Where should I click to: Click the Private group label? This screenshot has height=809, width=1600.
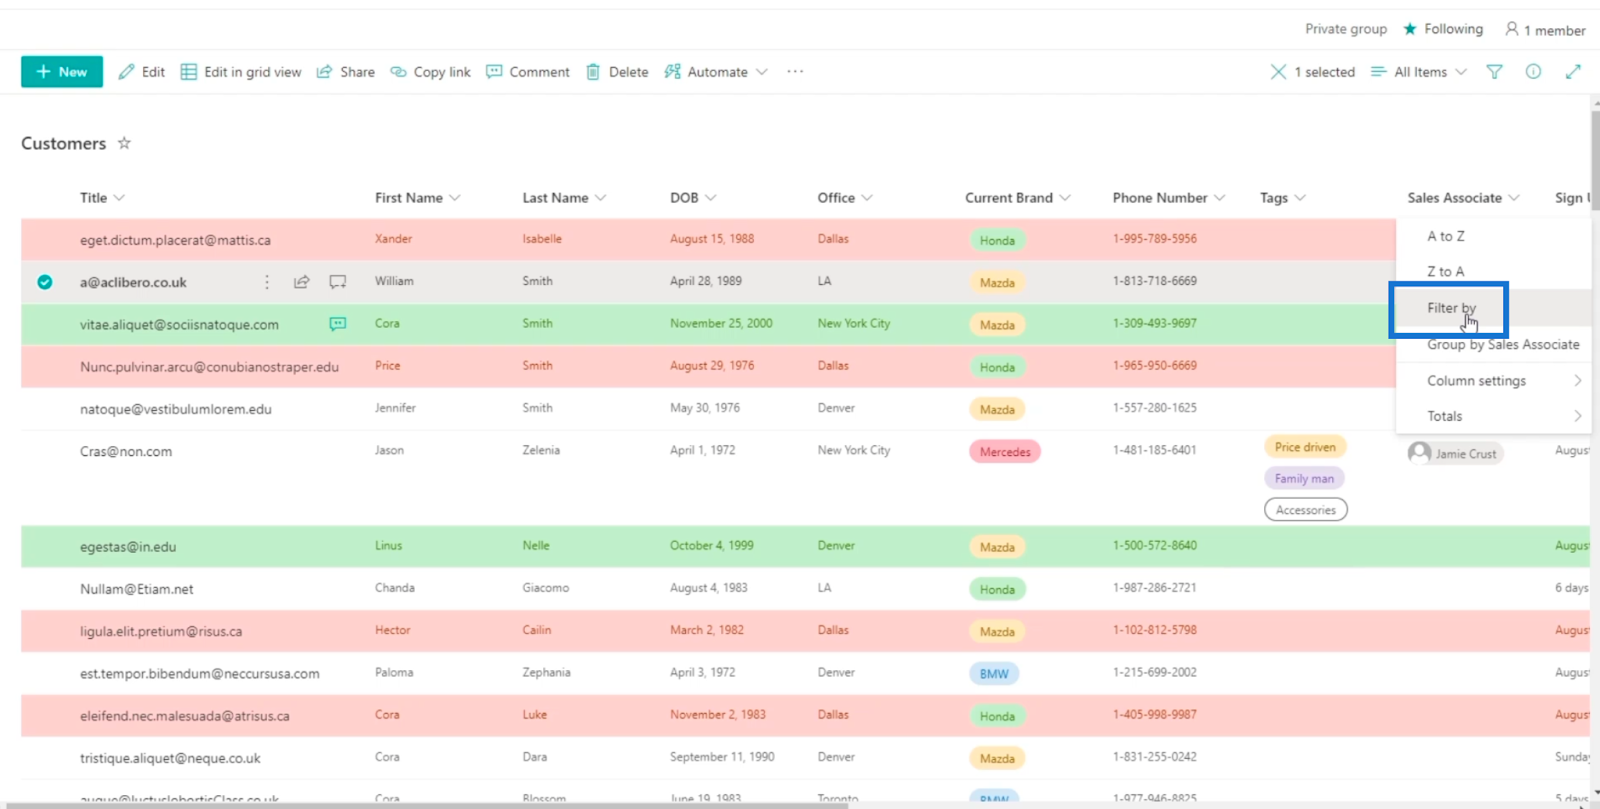pyautogui.click(x=1346, y=29)
